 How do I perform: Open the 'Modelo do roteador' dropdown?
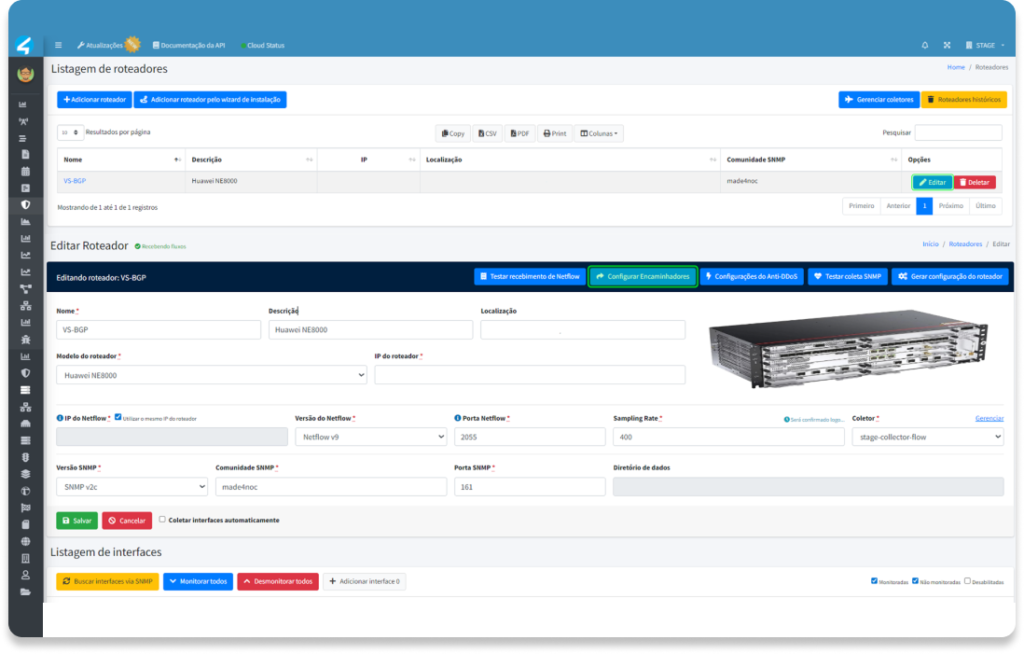coord(211,374)
